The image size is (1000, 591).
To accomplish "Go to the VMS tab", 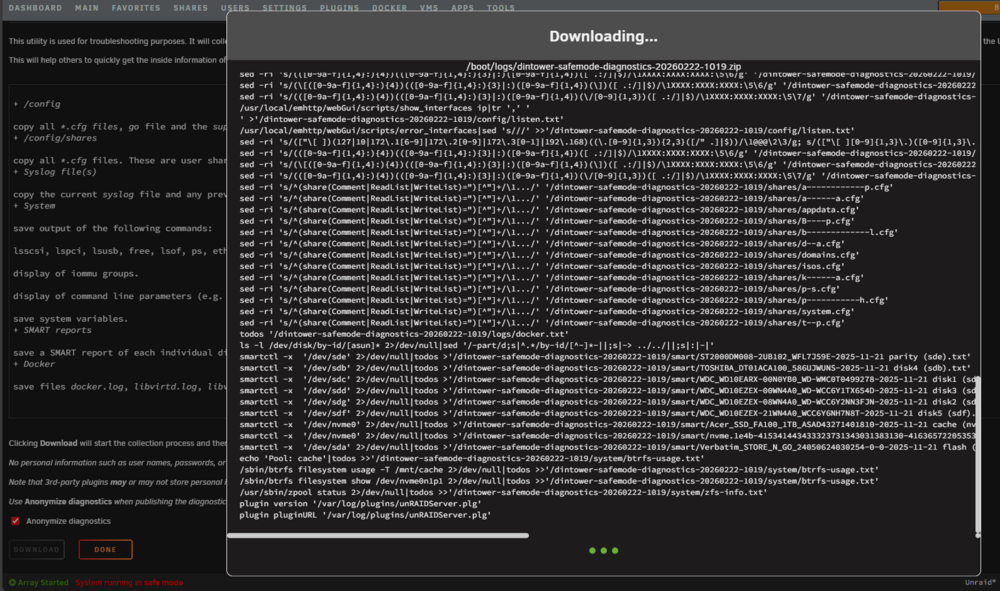I will point(429,8).
